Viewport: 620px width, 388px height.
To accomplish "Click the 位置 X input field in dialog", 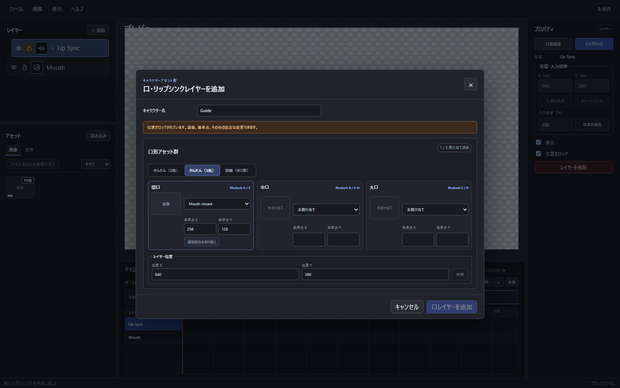I will 225,274.
